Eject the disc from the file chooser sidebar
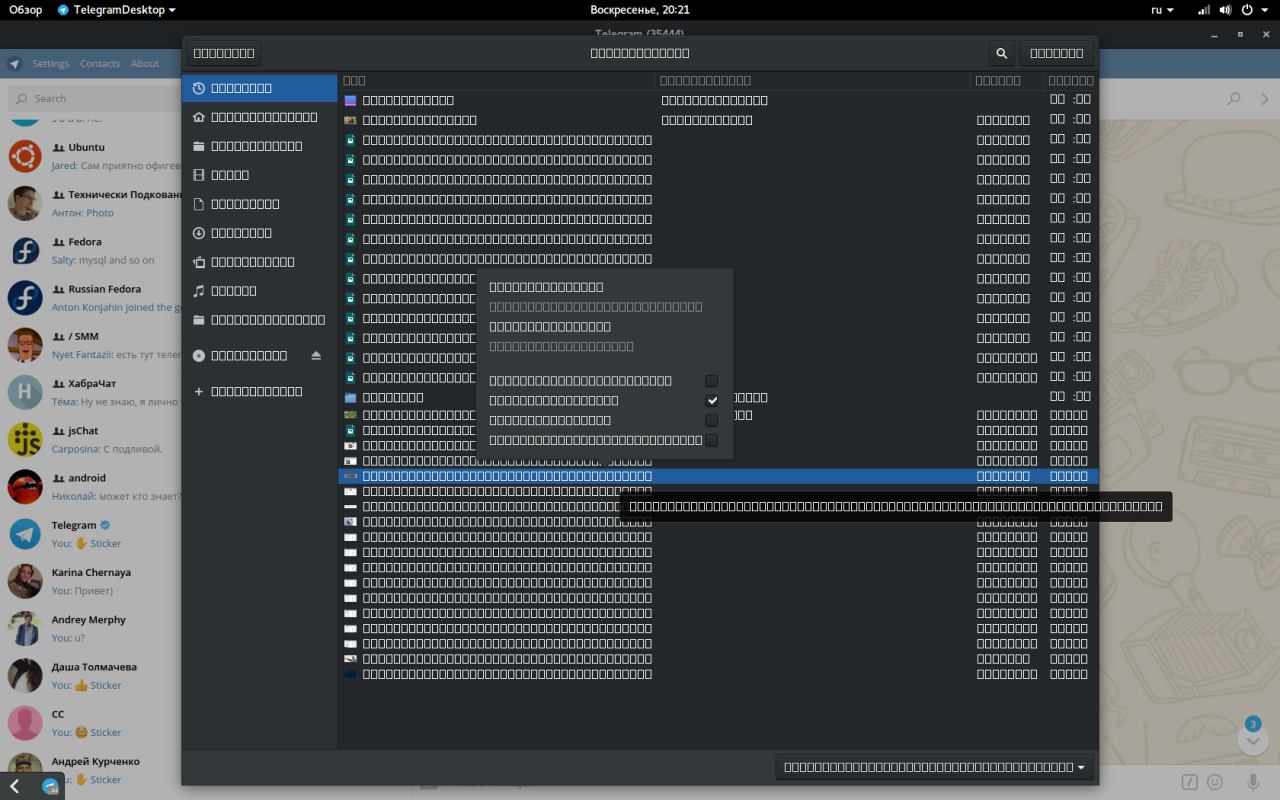This screenshot has height=800, width=1280. click(316, 356)
